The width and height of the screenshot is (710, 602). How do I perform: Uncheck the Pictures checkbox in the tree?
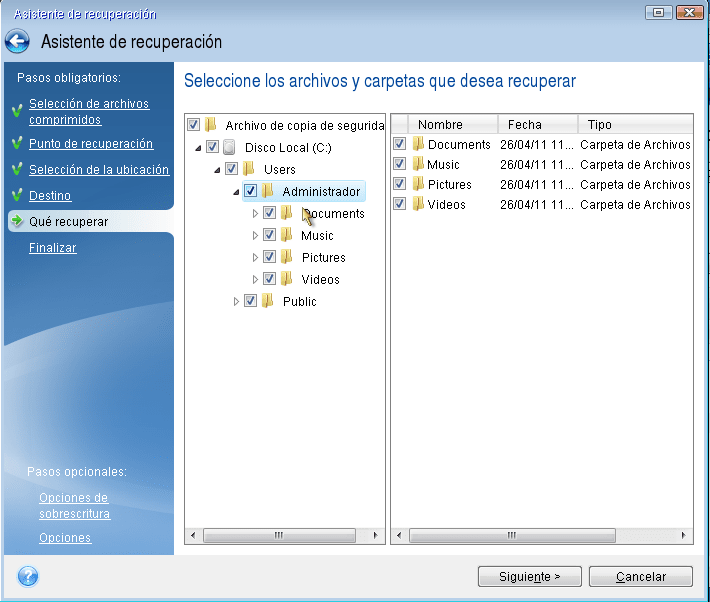pos(269,257)
